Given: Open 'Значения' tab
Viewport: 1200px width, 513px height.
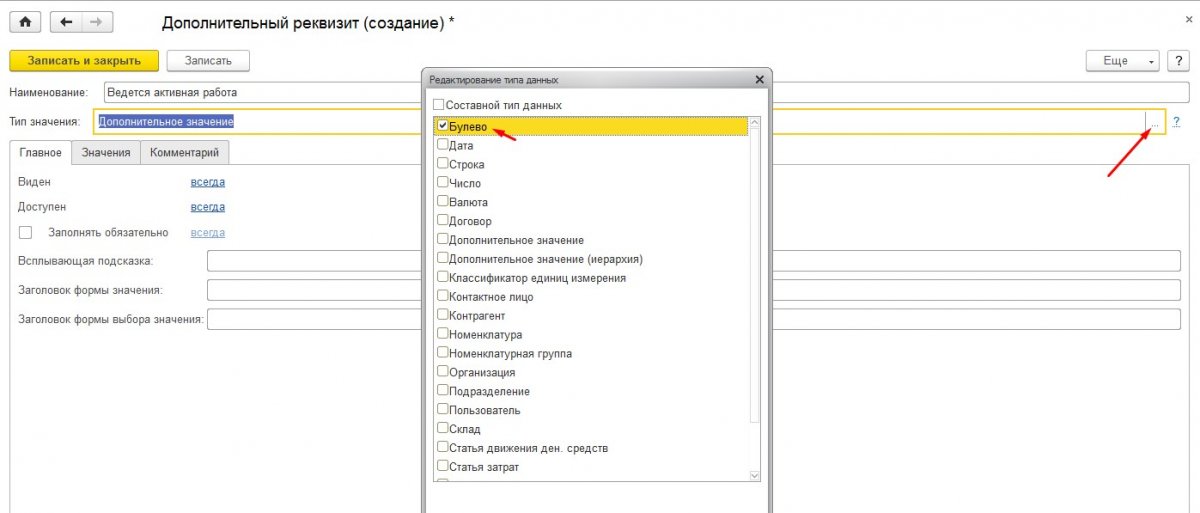Looking at the screenshot, I should pyautogui.click(x=106, y=152).
